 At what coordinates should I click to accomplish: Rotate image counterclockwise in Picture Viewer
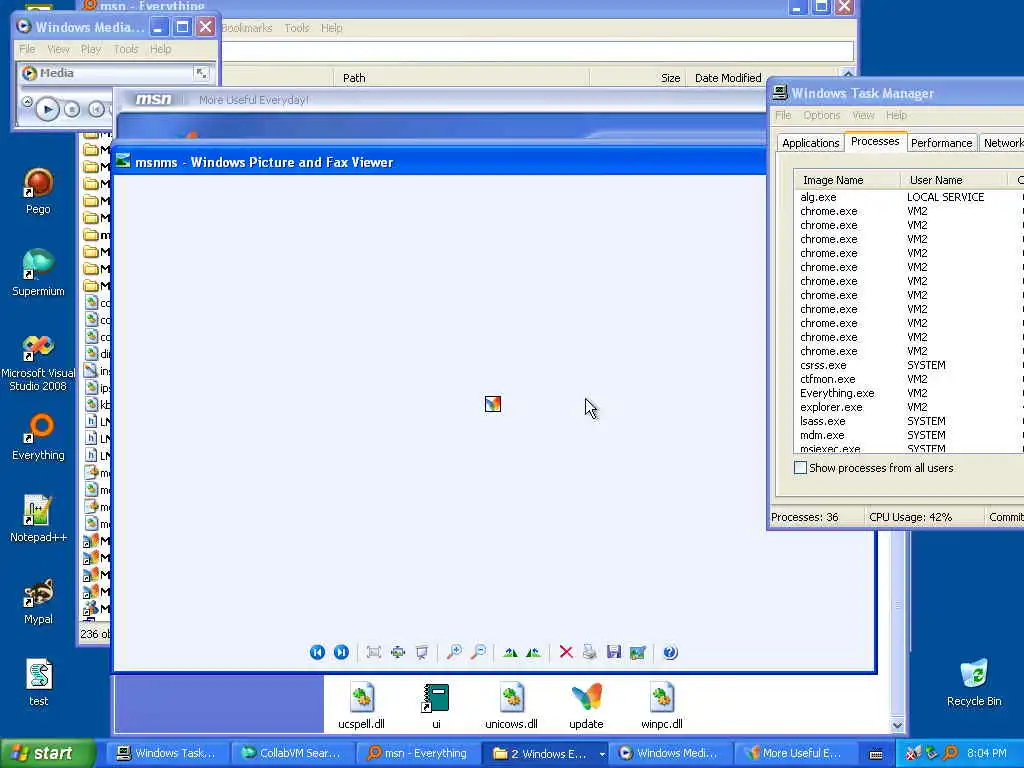coord(534,652)
